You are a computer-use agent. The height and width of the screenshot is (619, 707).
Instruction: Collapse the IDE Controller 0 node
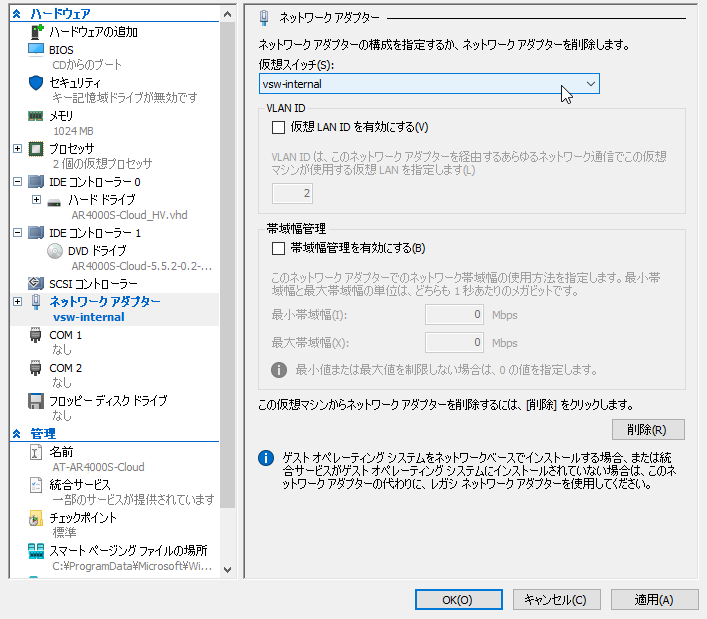tap(17, 182)
